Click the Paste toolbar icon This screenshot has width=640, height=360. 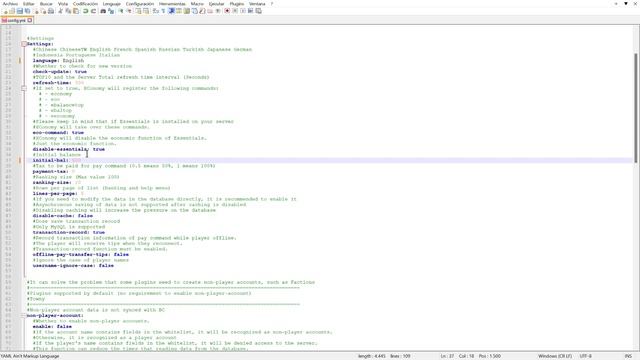76,11
